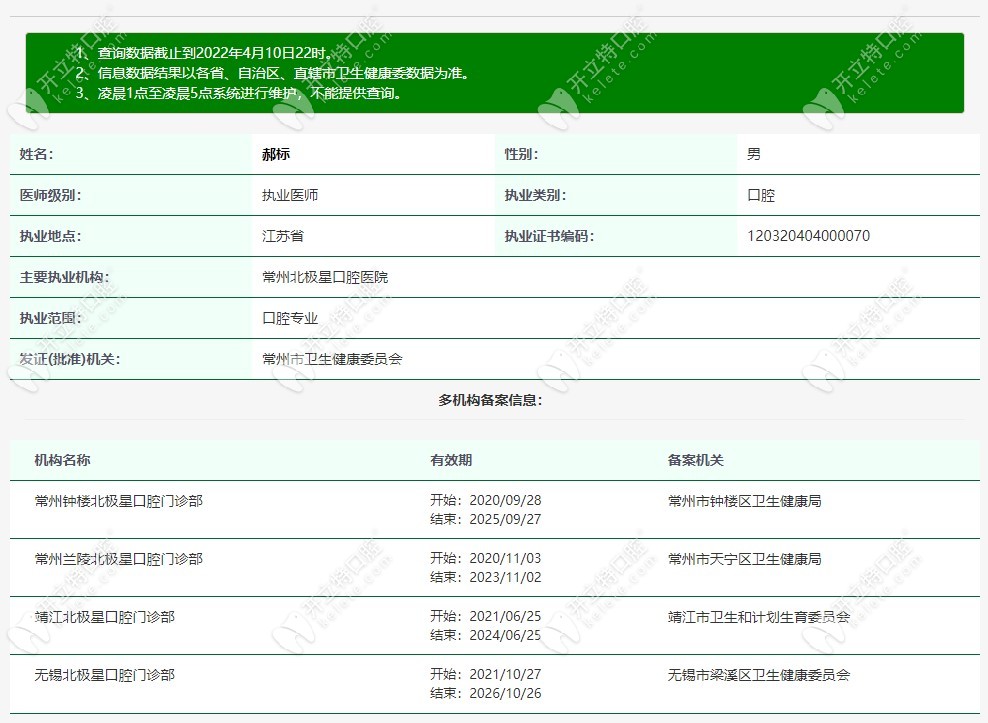Select 常州市钟楼区卫生健康局 text
988x723 pixels.
point(744,501)
